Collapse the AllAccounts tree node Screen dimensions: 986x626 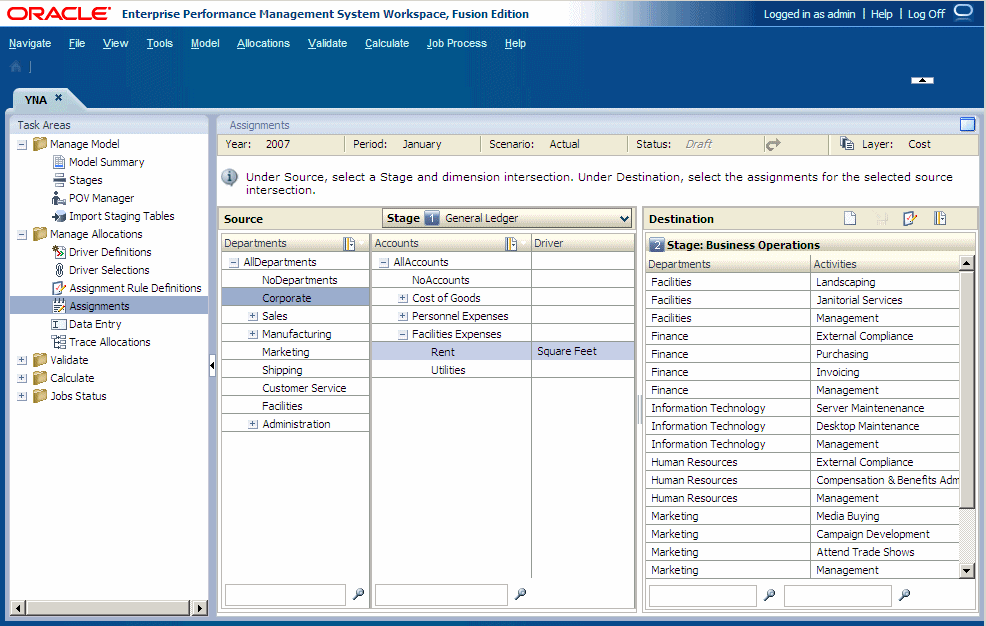[x=382, y=261]
